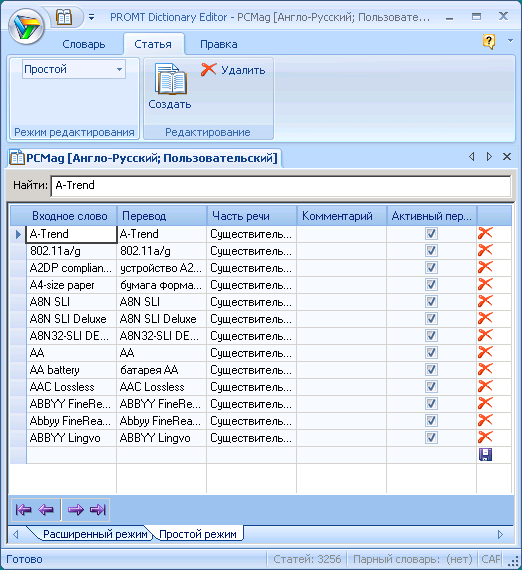Viewport: 522px width, 570px height.
Task: Open the Простой editing mode dropdown
Action: (x=74, y=69)
